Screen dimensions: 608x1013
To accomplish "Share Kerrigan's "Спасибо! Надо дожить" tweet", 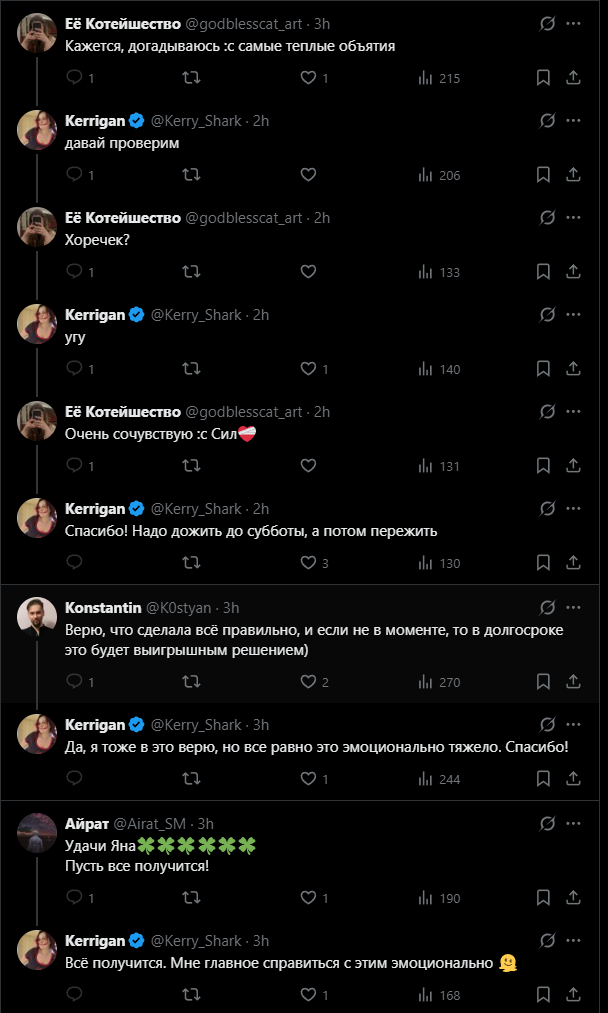I will click(573, 563).
